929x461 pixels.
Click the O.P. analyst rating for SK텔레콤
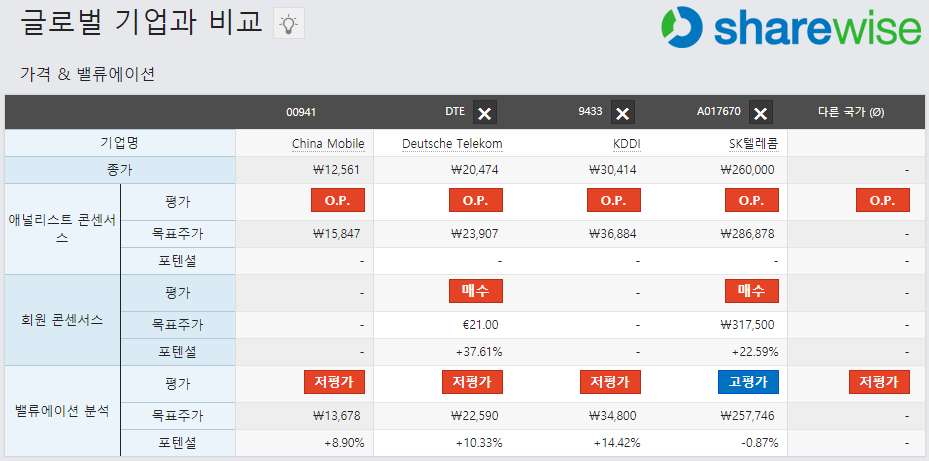(752, 200)
